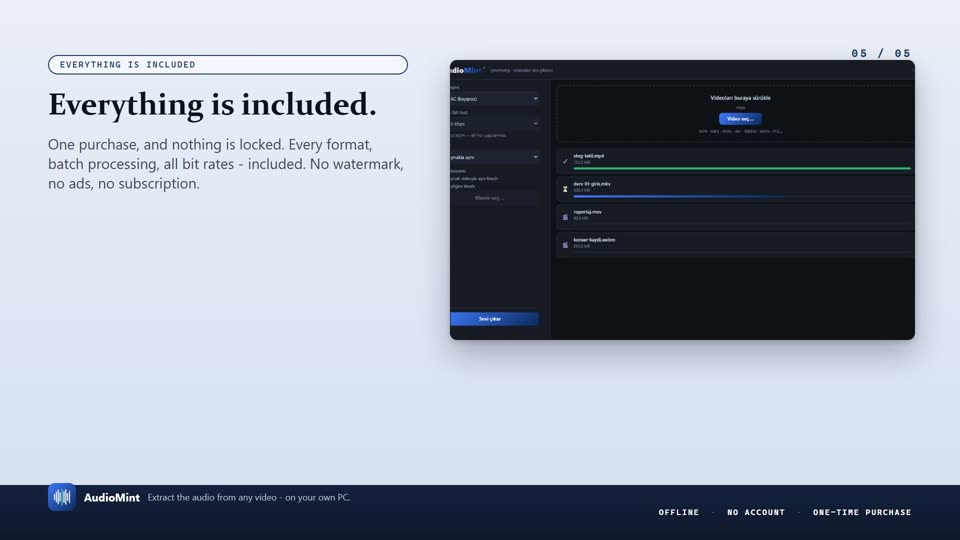Click the OFFLINE label in the footer
This screenshot has width=960, height=540.
(678, 512)
